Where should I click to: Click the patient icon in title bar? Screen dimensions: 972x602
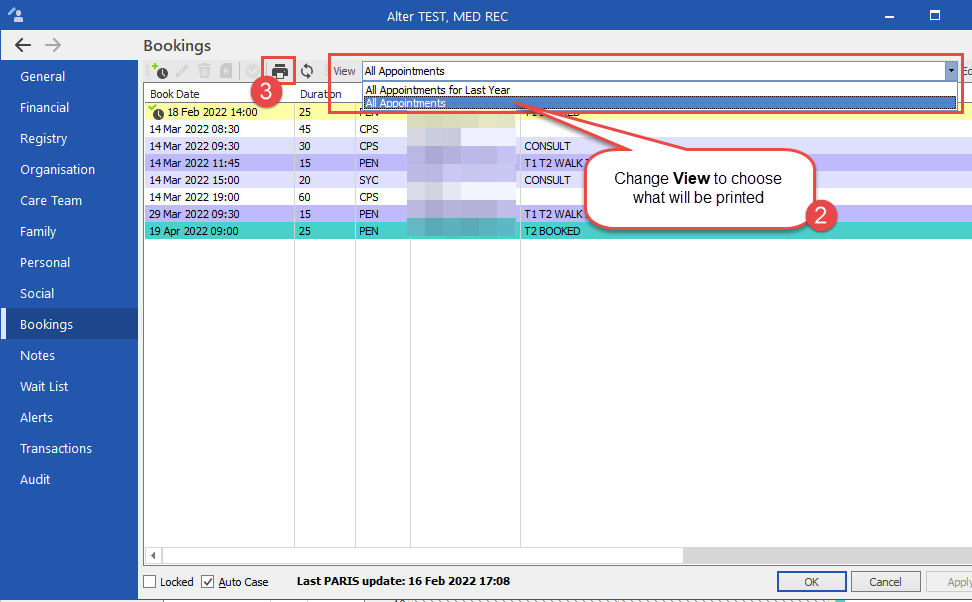15,14
